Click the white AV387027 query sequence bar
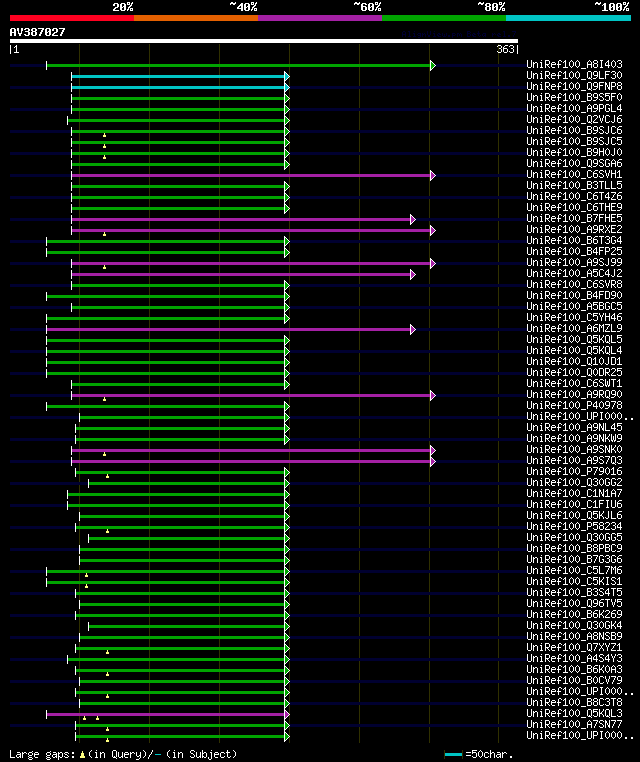 [264, 41]
